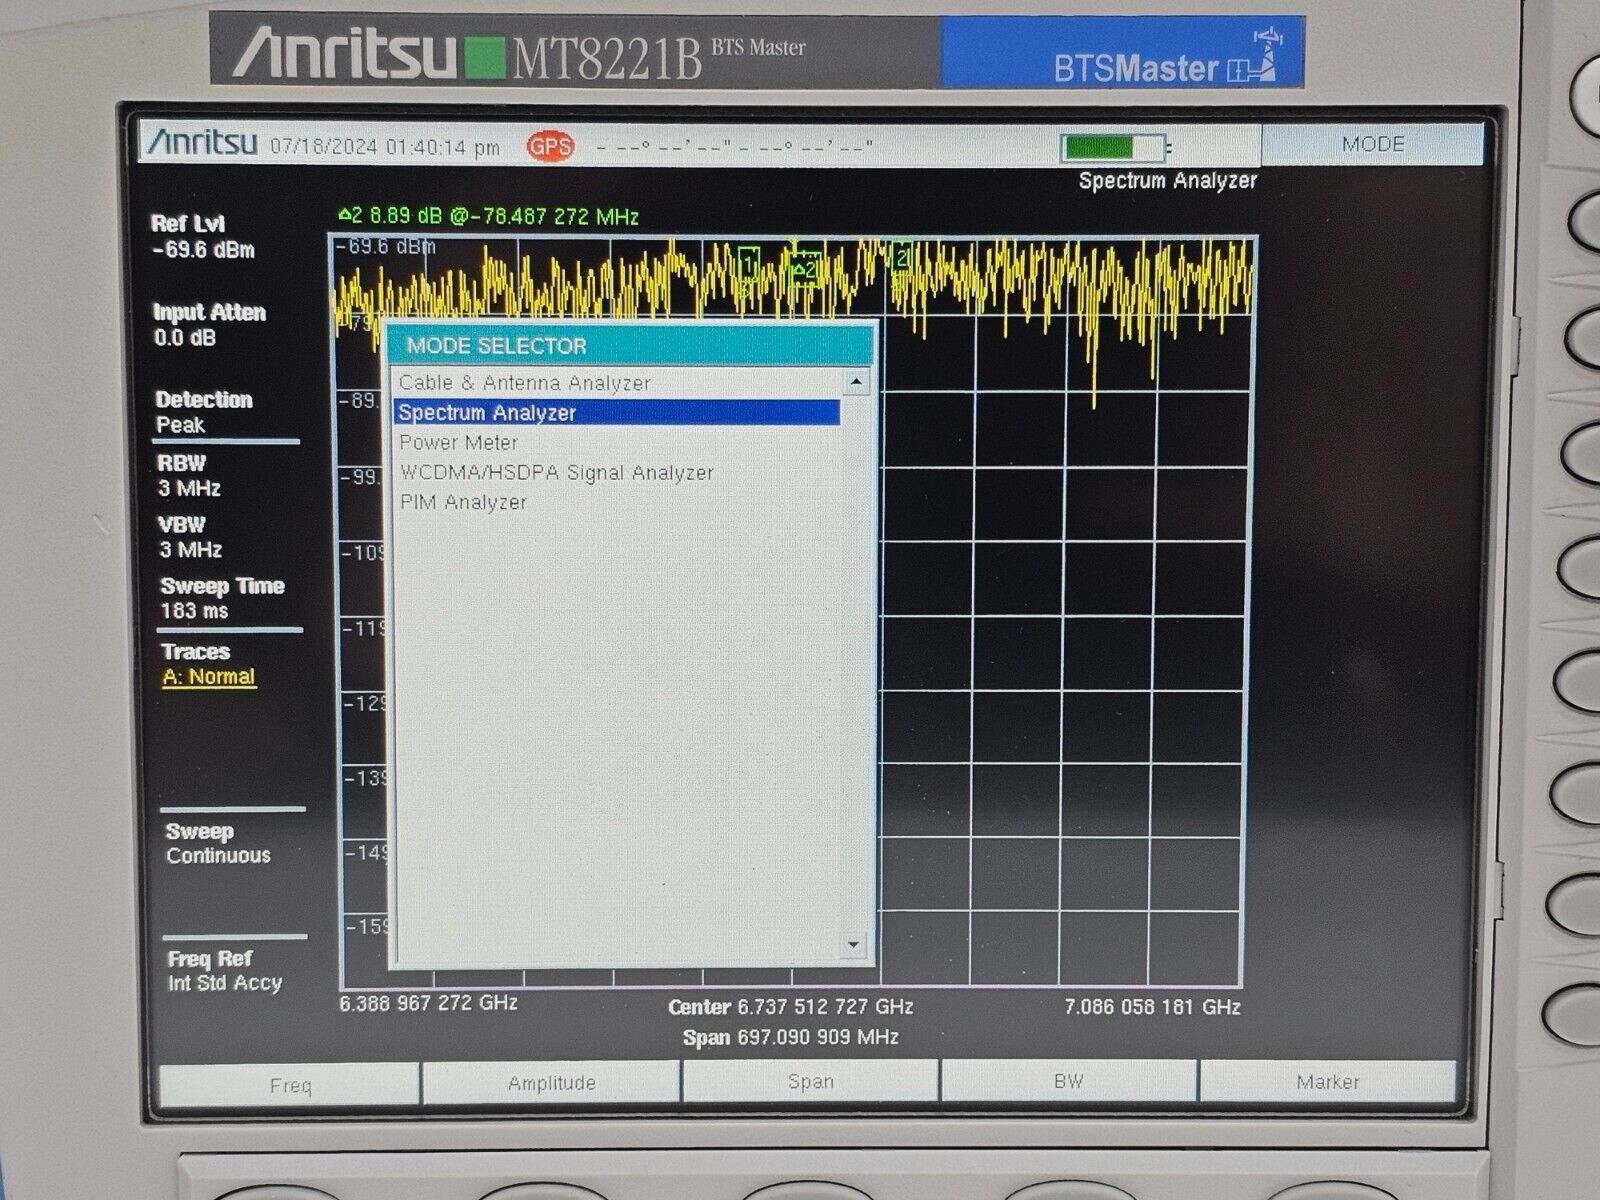1600x1200 pixels.
Task: Click the Traces A: Normal link
Action: (208, 677)
